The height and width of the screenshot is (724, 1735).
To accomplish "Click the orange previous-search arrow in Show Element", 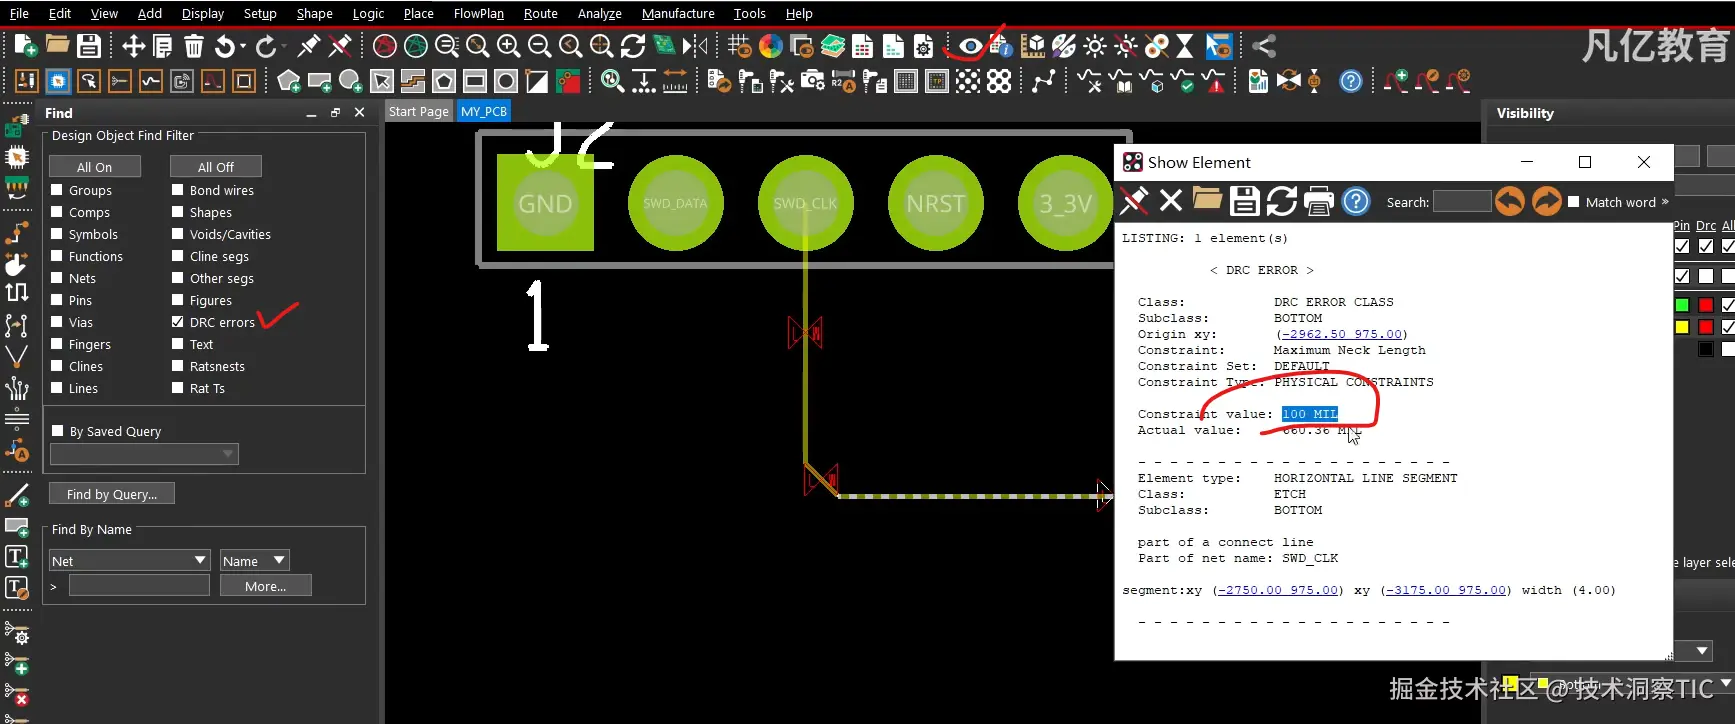I will [x=1510, y=201].
